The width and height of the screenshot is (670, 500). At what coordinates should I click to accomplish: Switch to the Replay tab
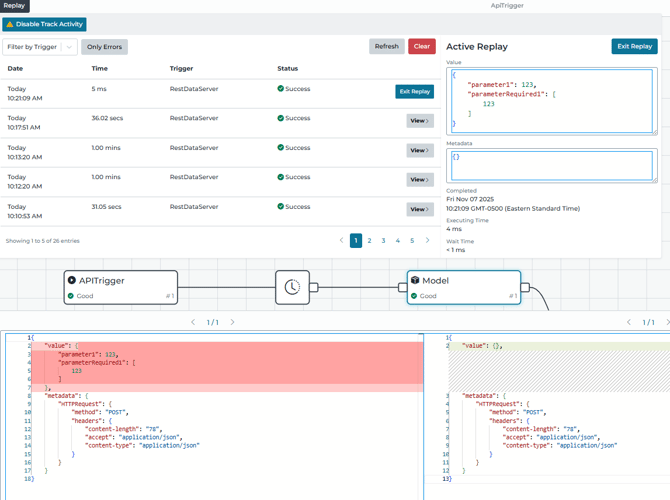coord(14,6)
